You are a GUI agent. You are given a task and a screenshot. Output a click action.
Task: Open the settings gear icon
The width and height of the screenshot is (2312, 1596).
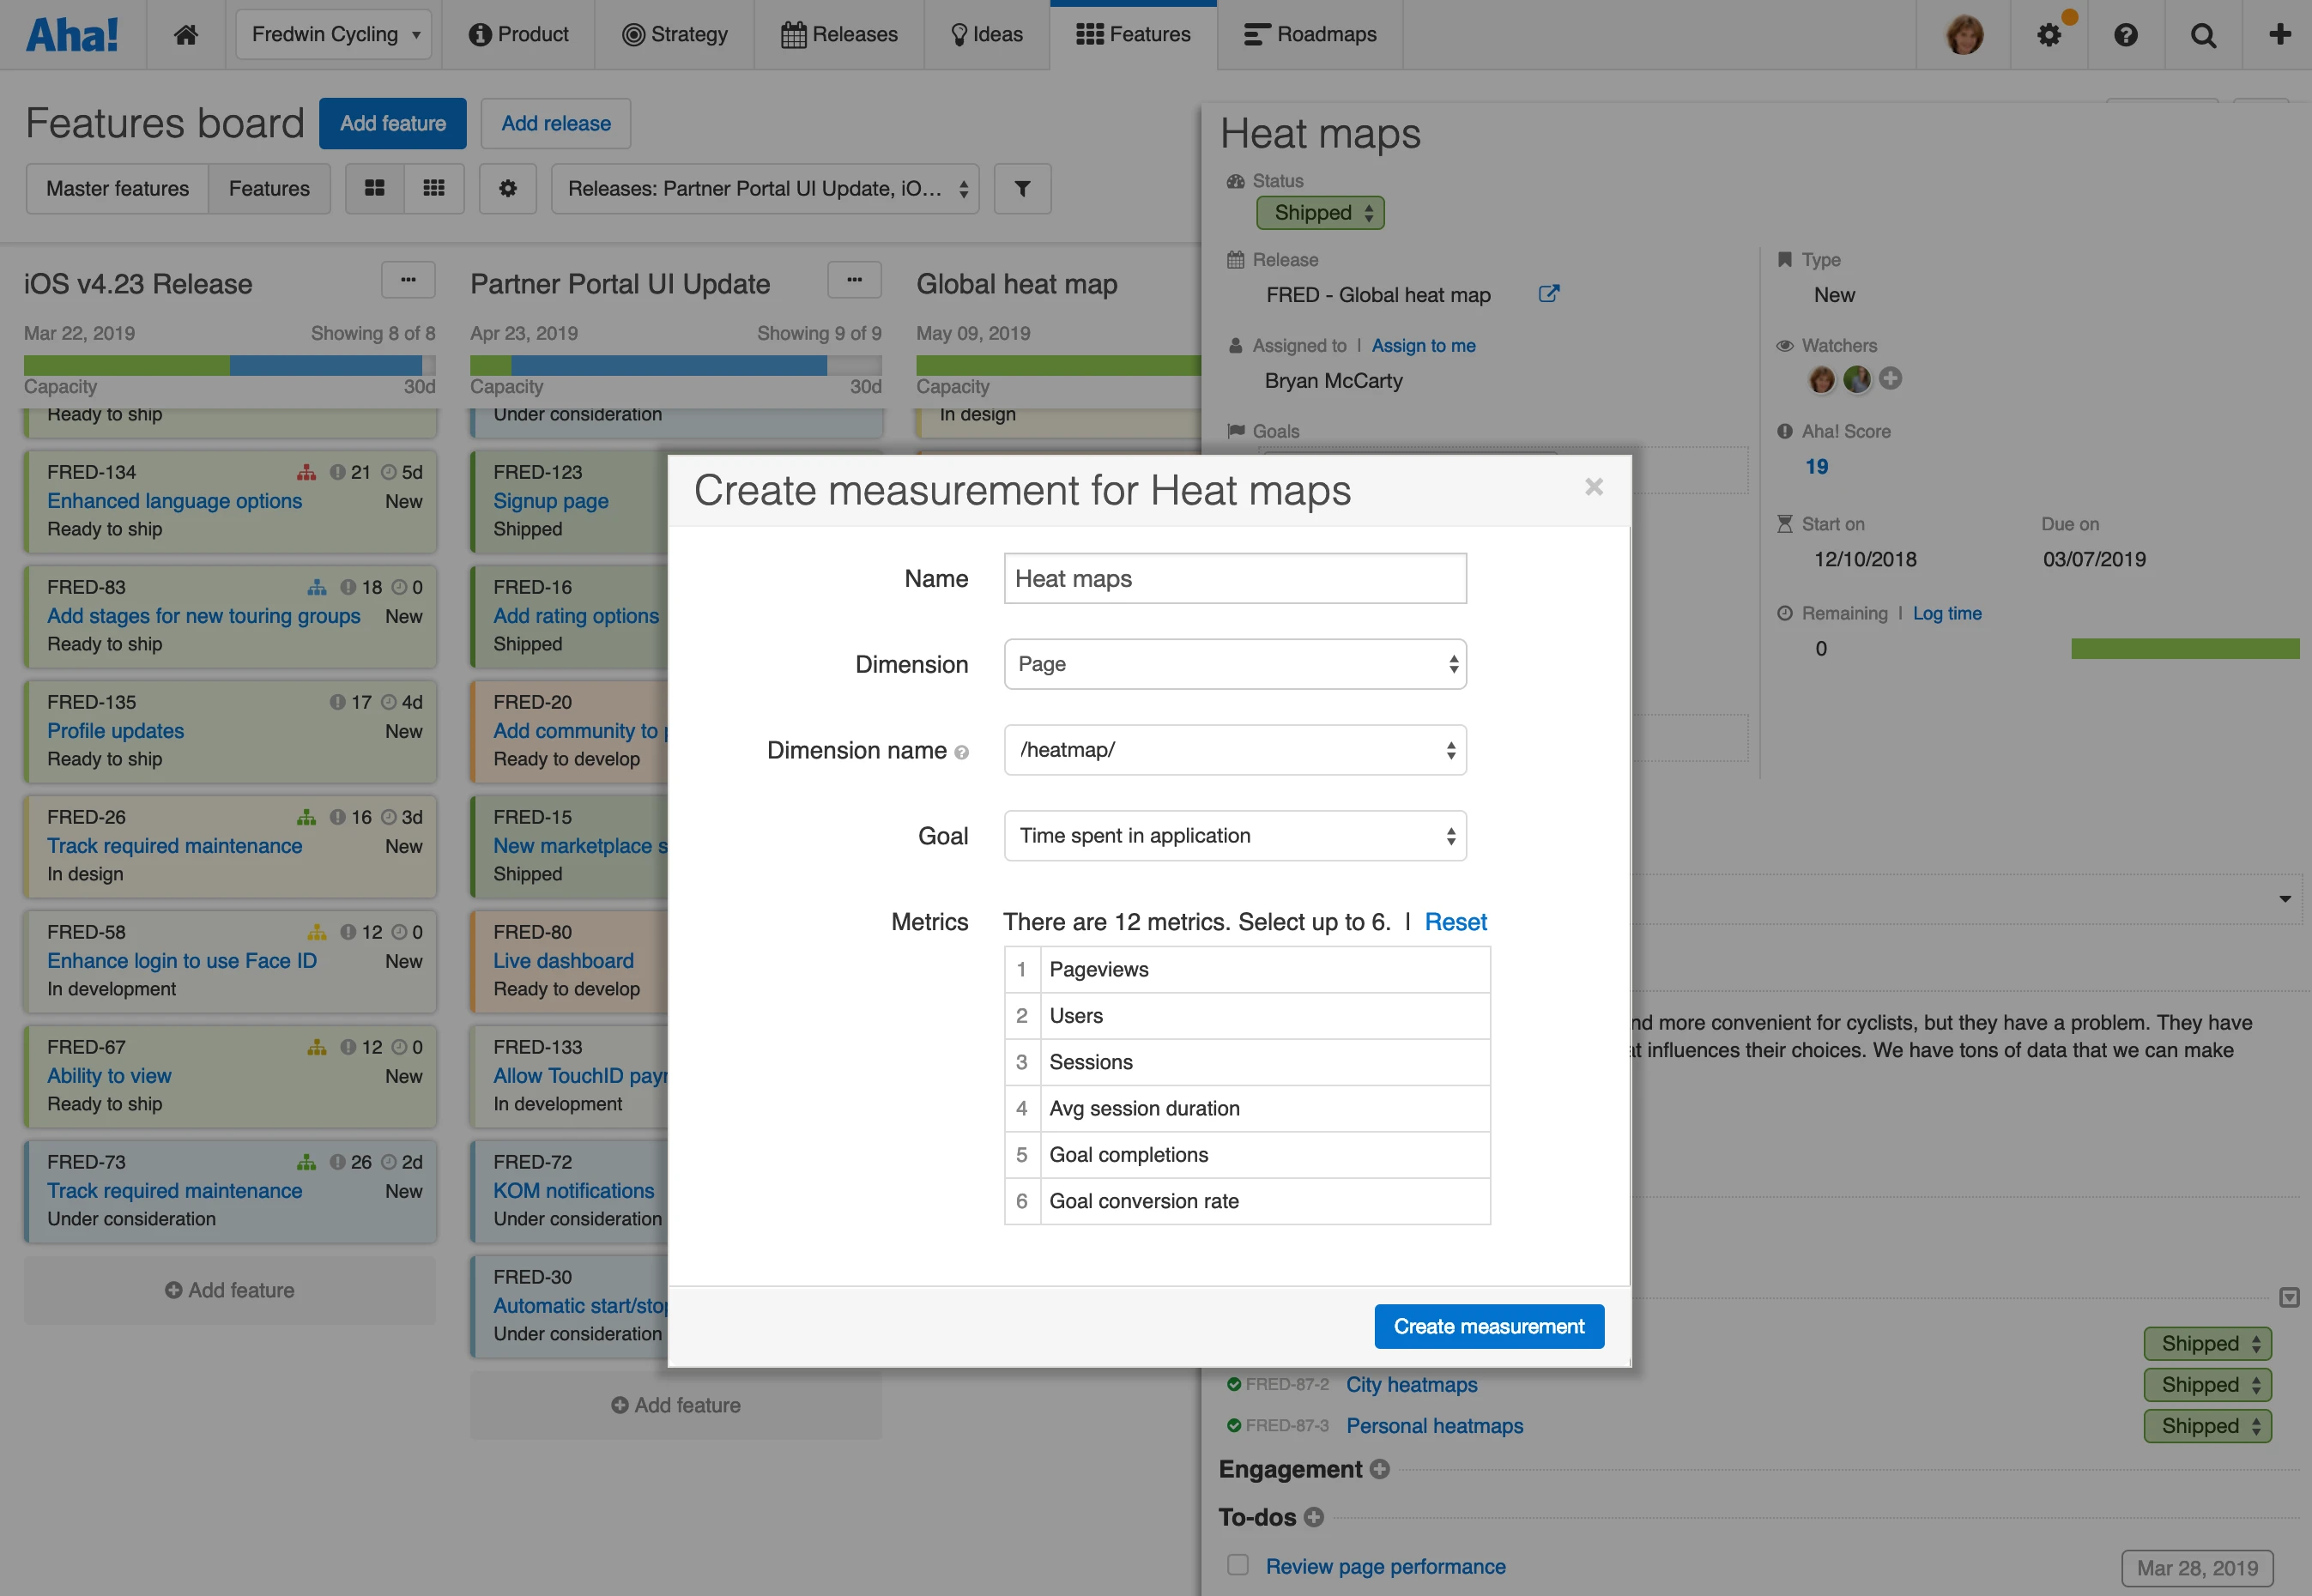[2048, 35]
